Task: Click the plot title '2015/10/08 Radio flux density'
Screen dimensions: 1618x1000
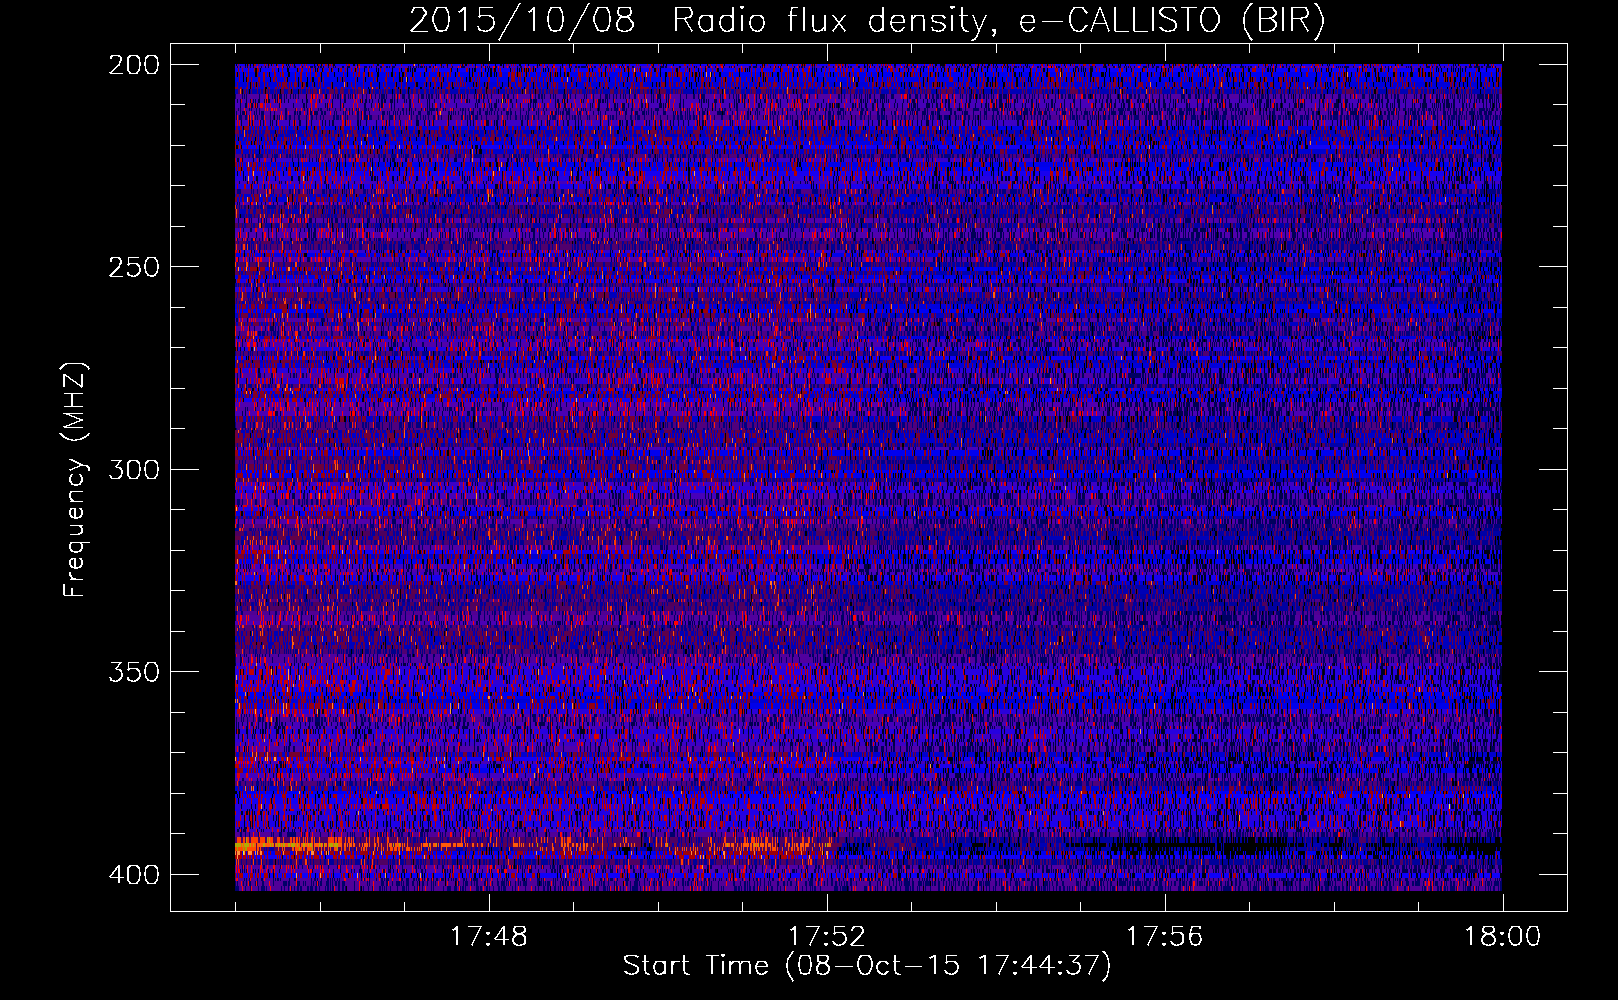Action: pos(866,21)
